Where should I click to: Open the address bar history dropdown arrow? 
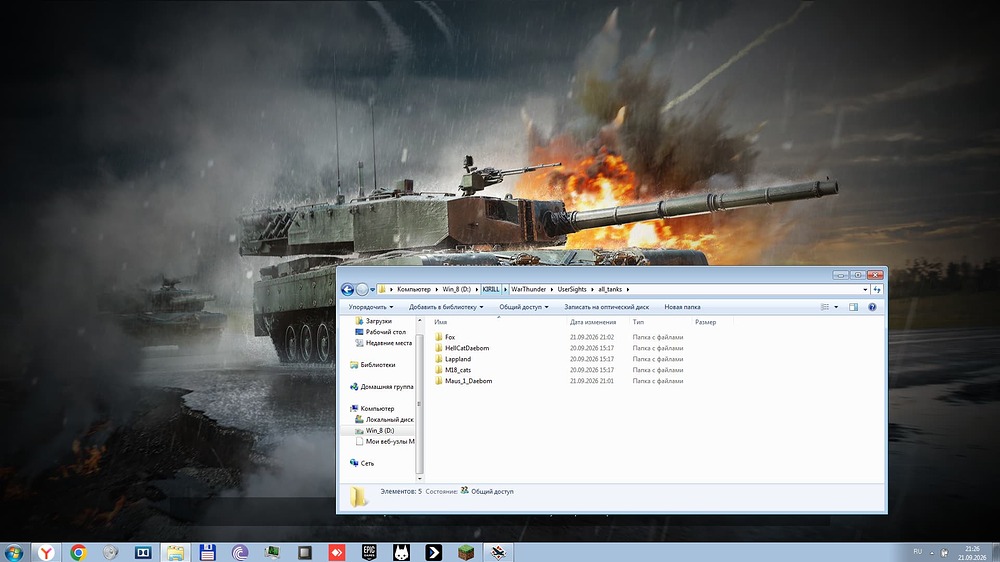(x=865, y=290)
